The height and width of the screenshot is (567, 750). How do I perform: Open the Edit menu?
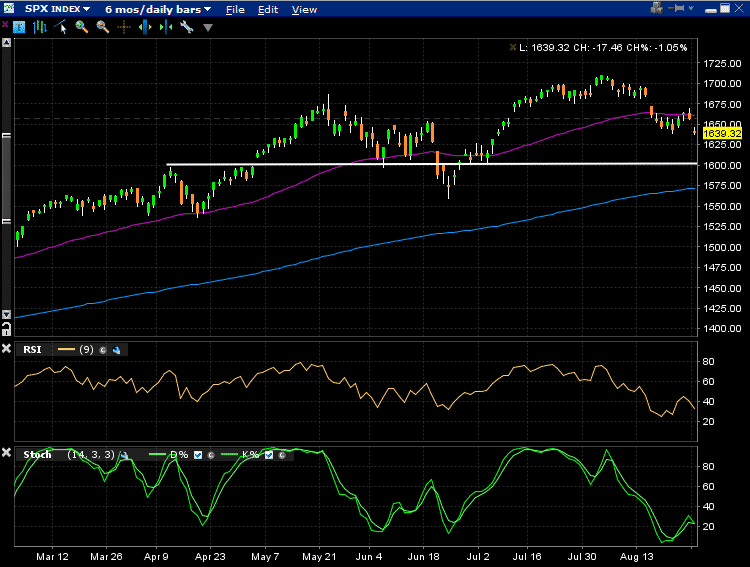pyautogui.click(x=267, y=10)
